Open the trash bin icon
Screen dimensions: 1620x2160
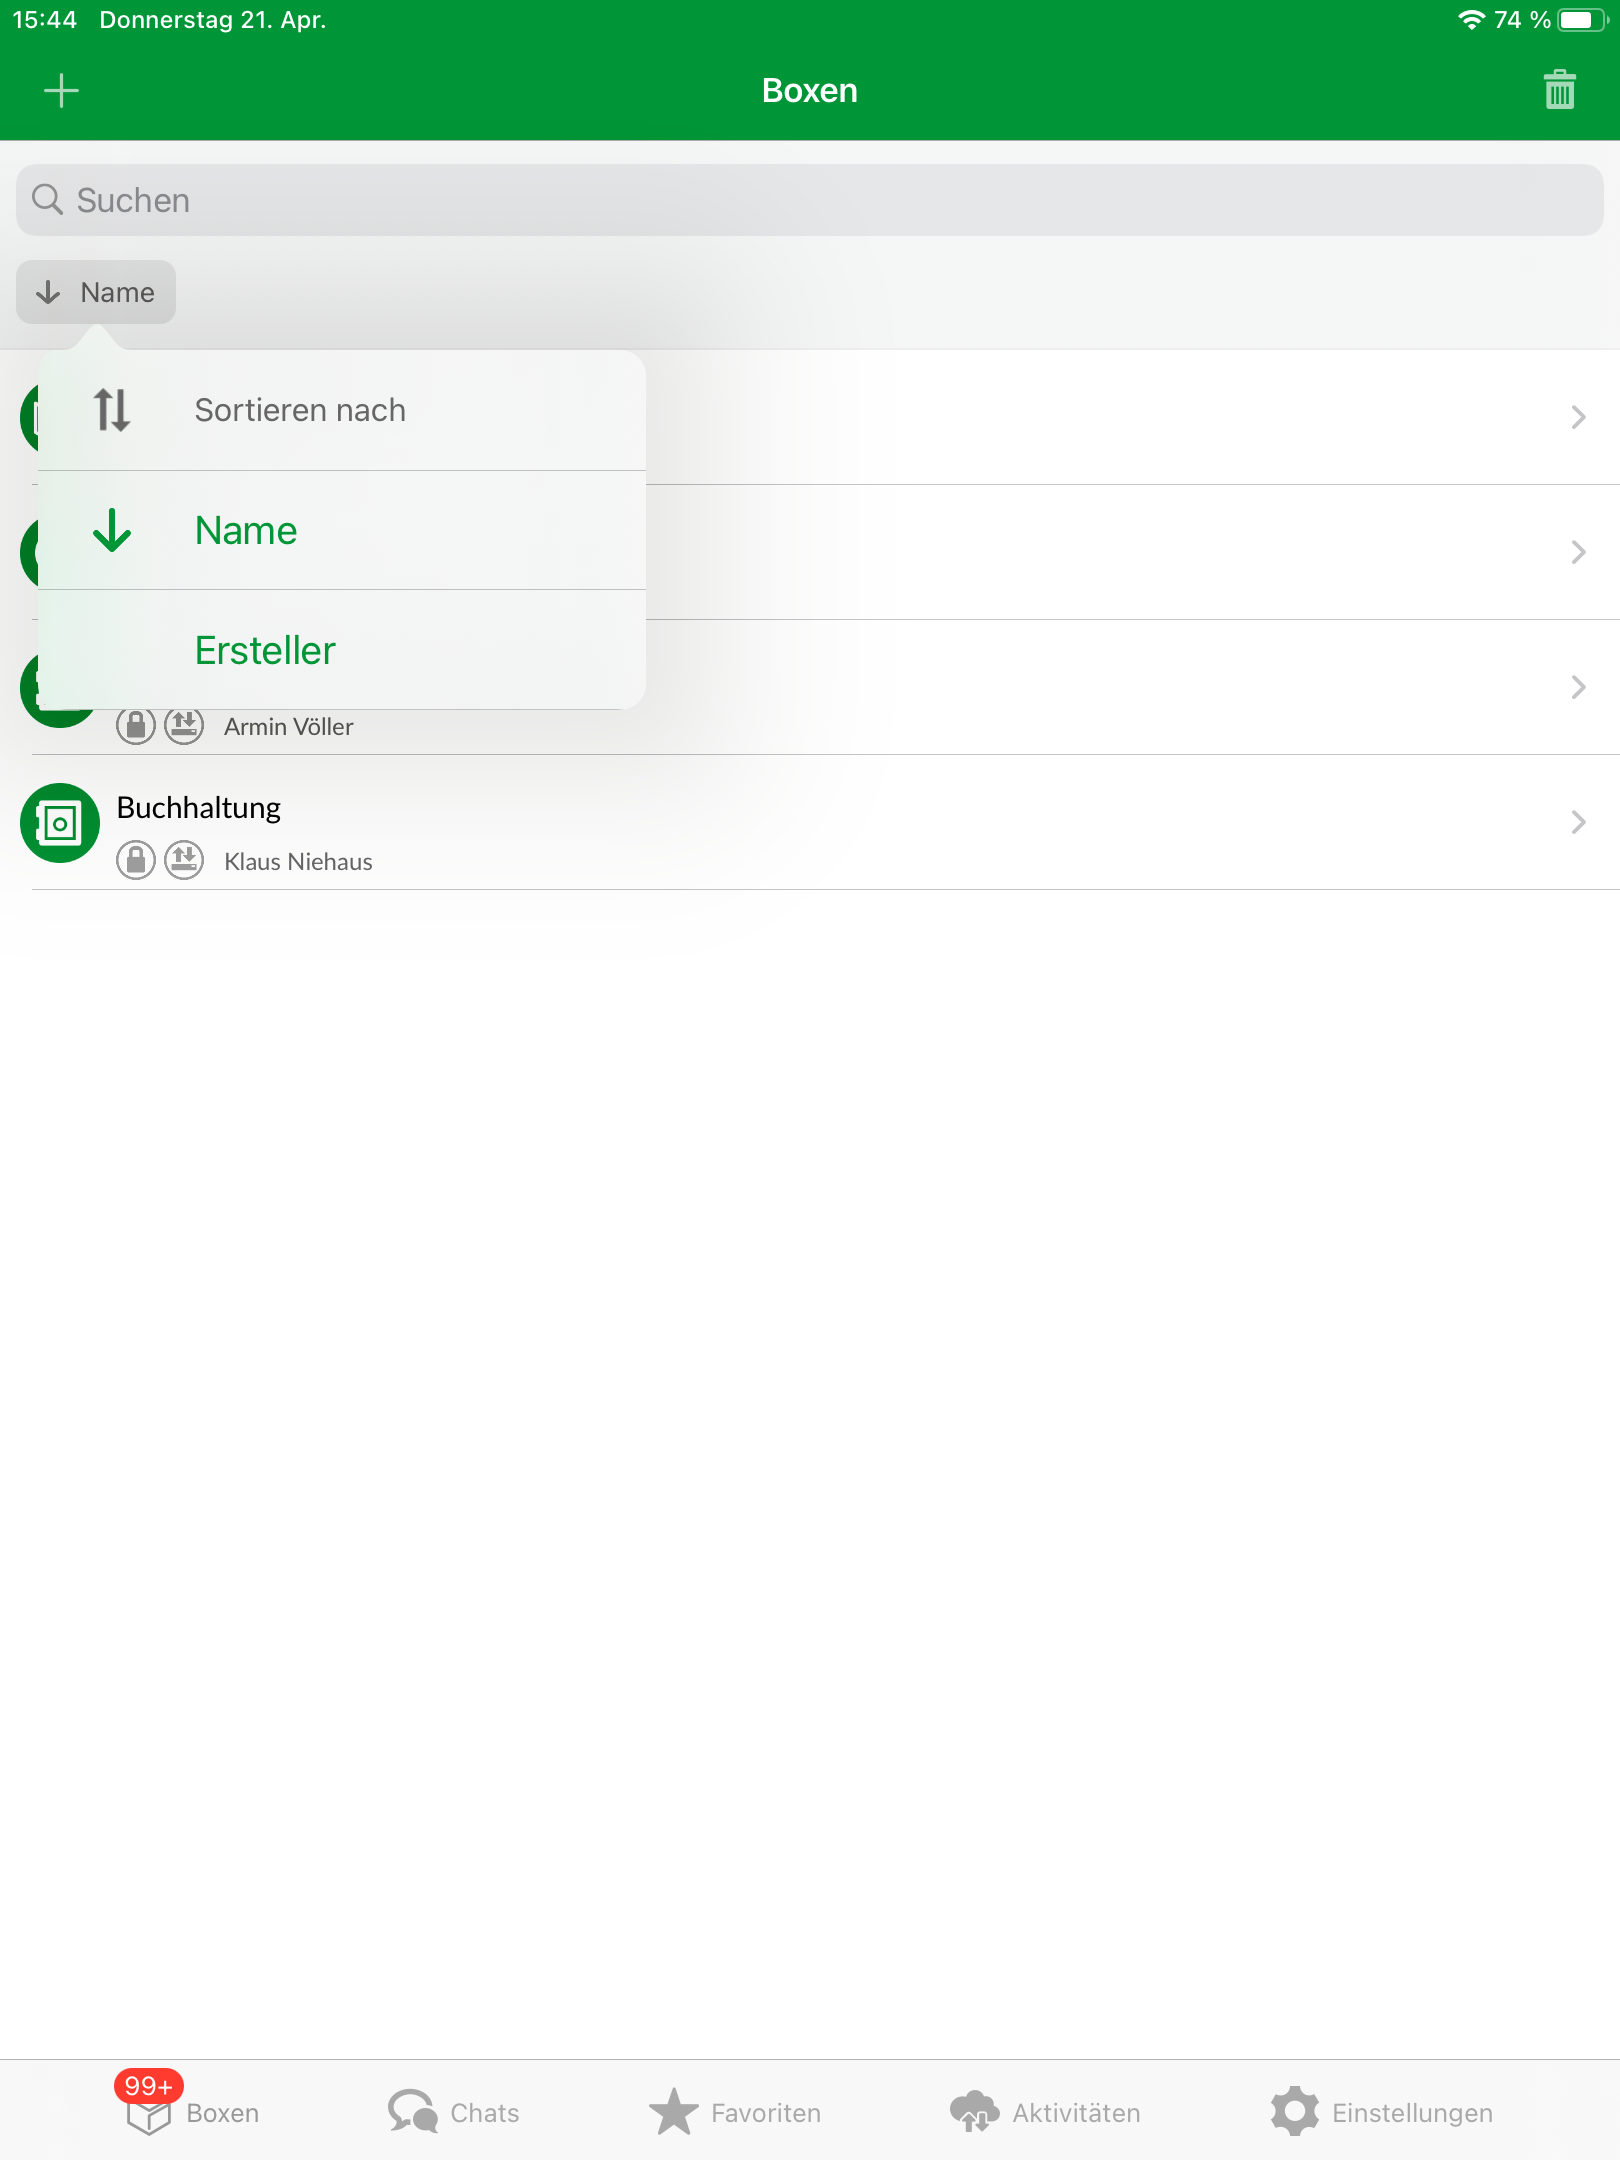[x=1559, y=90]
